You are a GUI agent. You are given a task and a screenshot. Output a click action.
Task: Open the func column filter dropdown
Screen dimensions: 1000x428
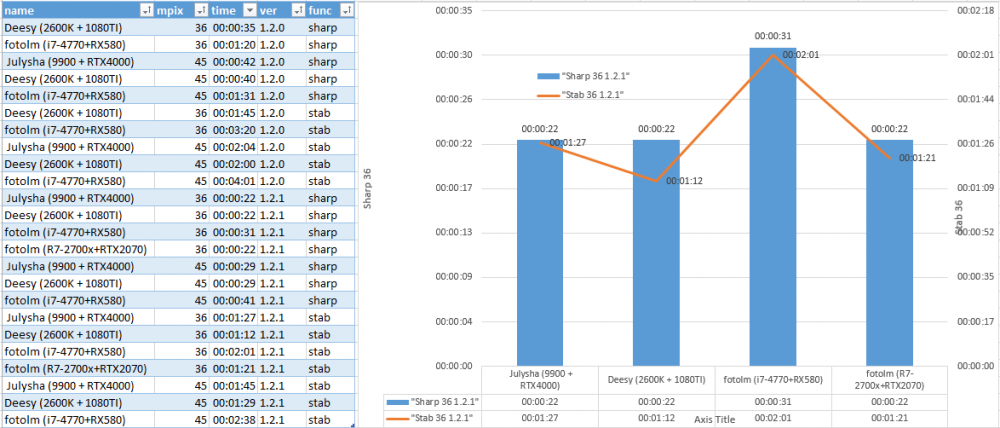pos(347,10)
